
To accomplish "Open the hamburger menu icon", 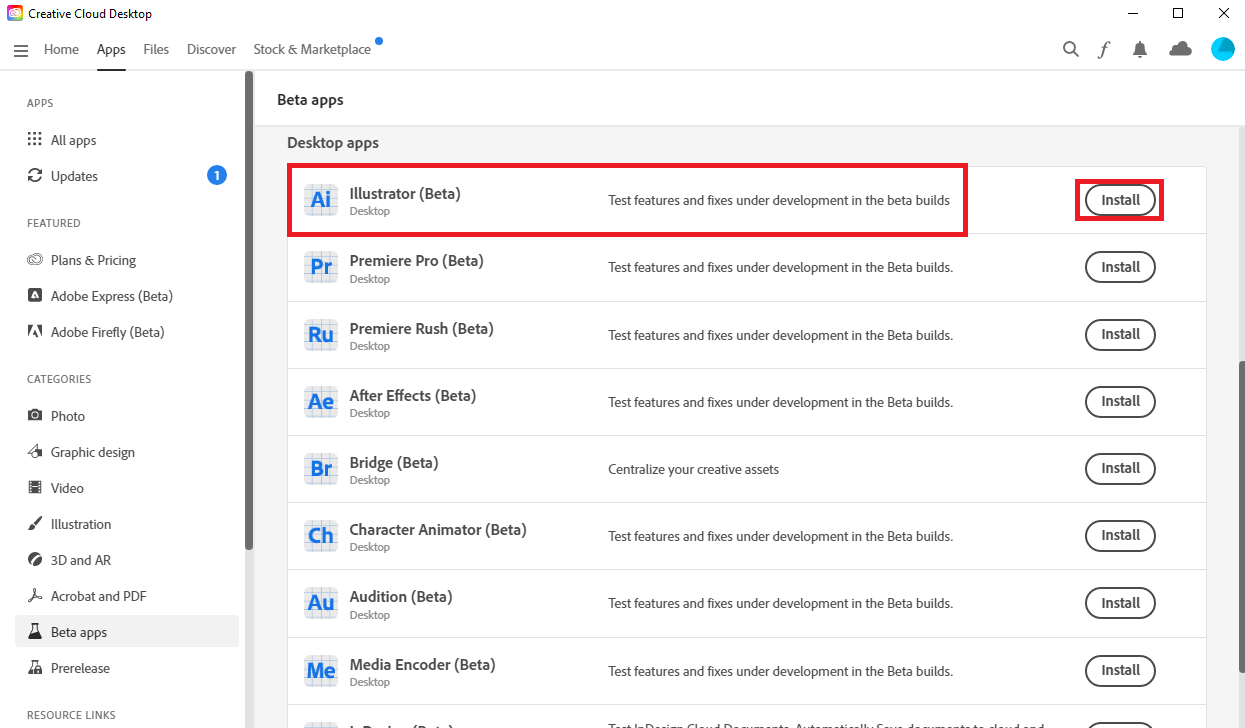I will click(21, 50).
